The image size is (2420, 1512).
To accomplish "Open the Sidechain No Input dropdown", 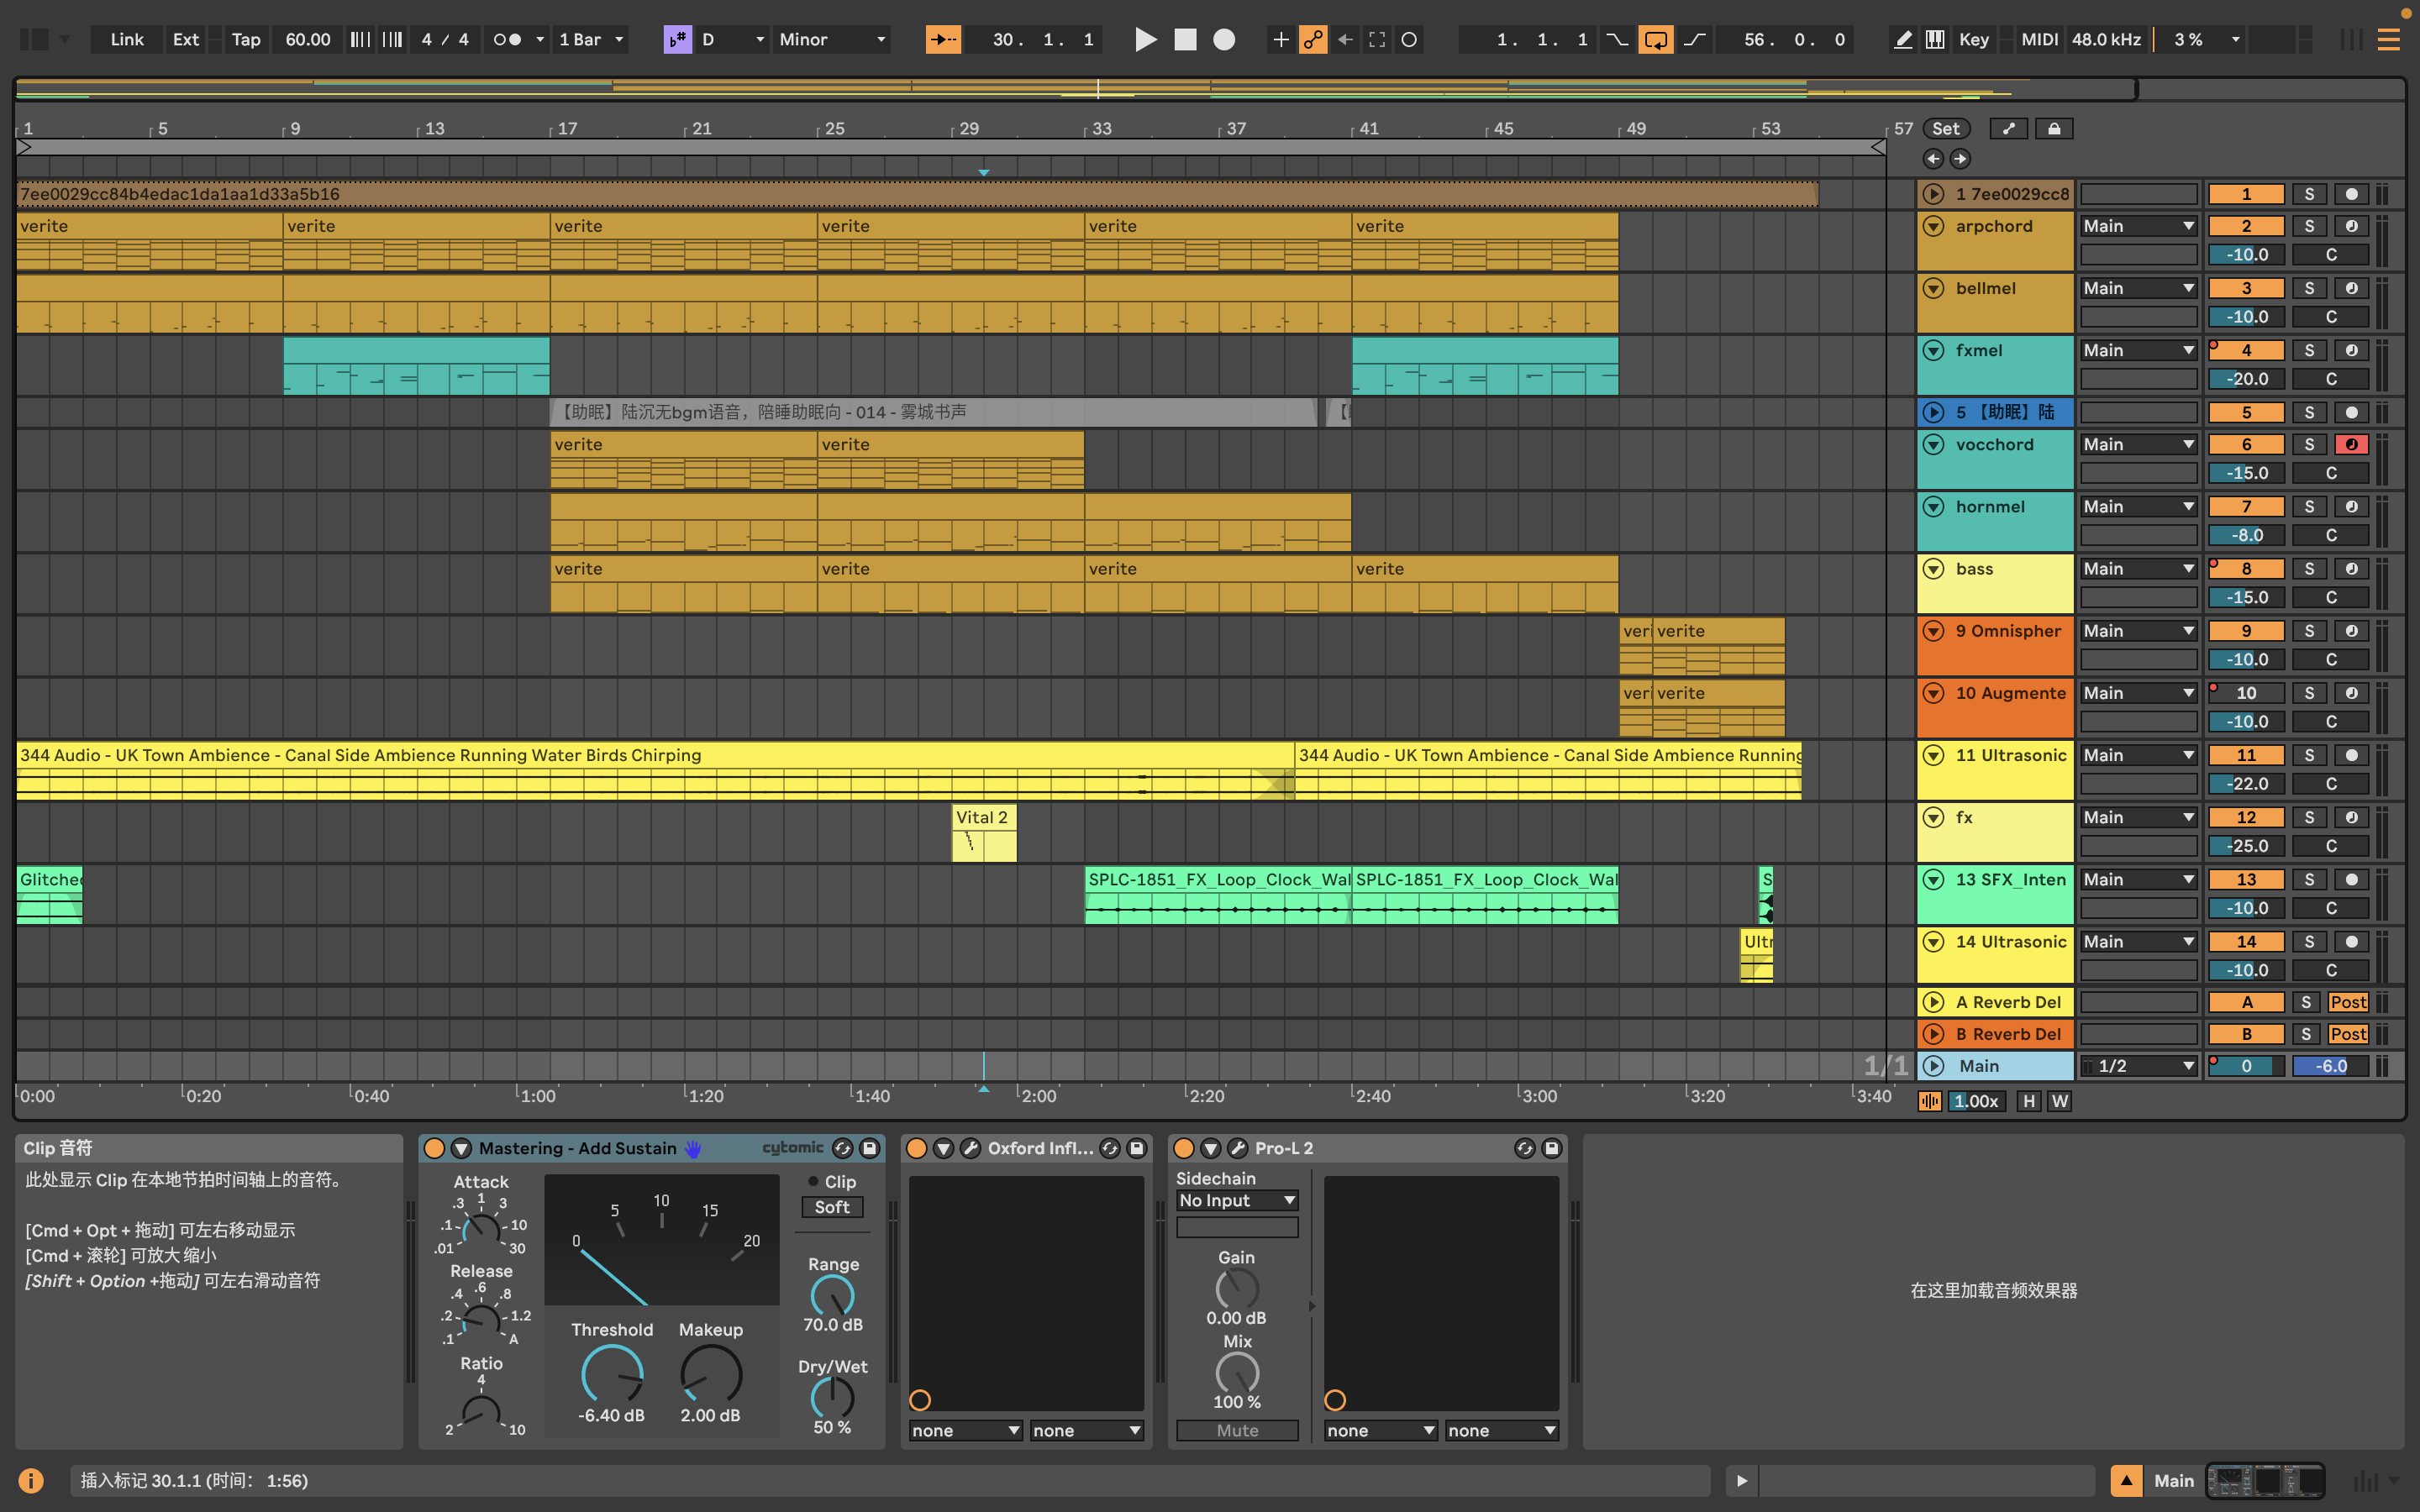I will (1237, 1200).
